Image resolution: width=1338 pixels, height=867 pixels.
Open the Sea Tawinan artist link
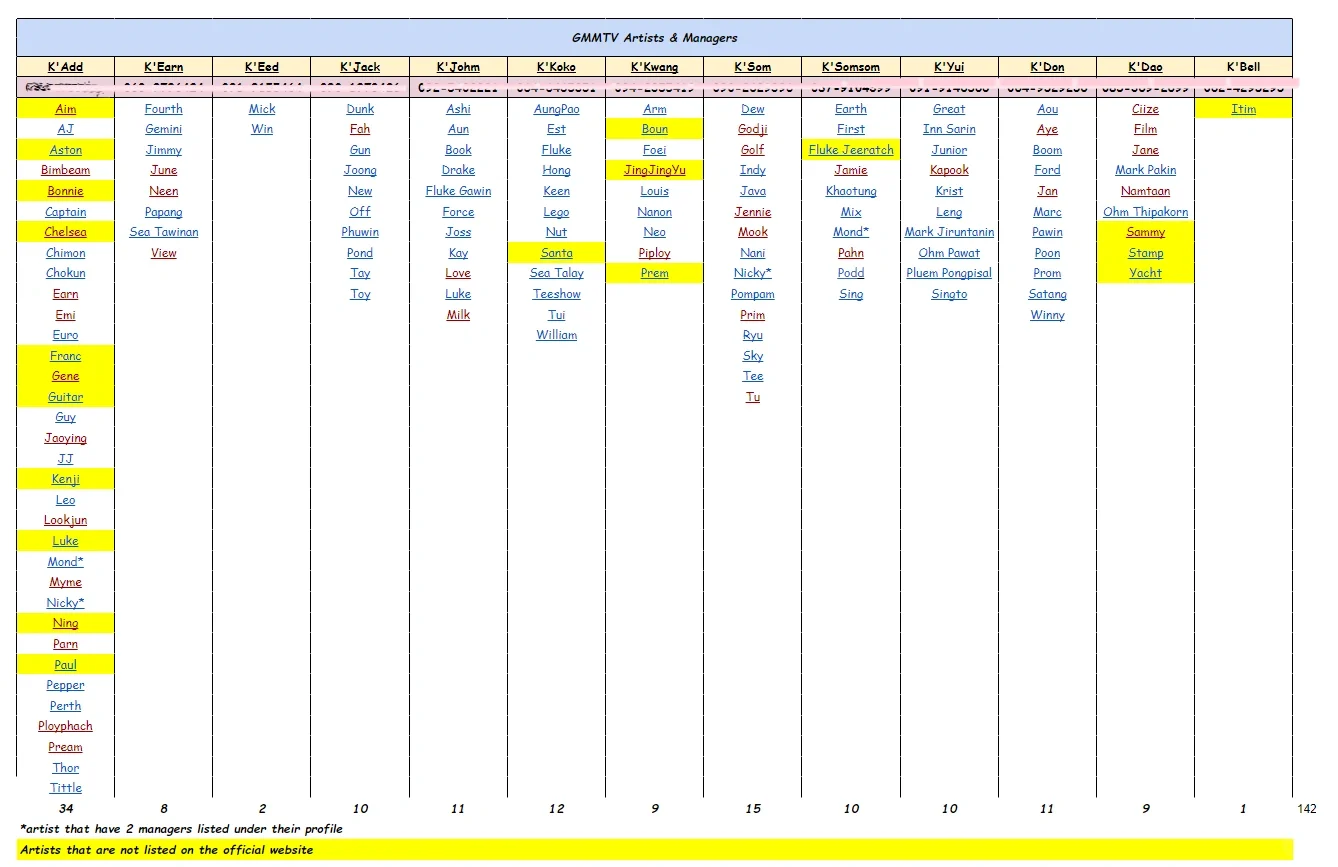point(164,232)
